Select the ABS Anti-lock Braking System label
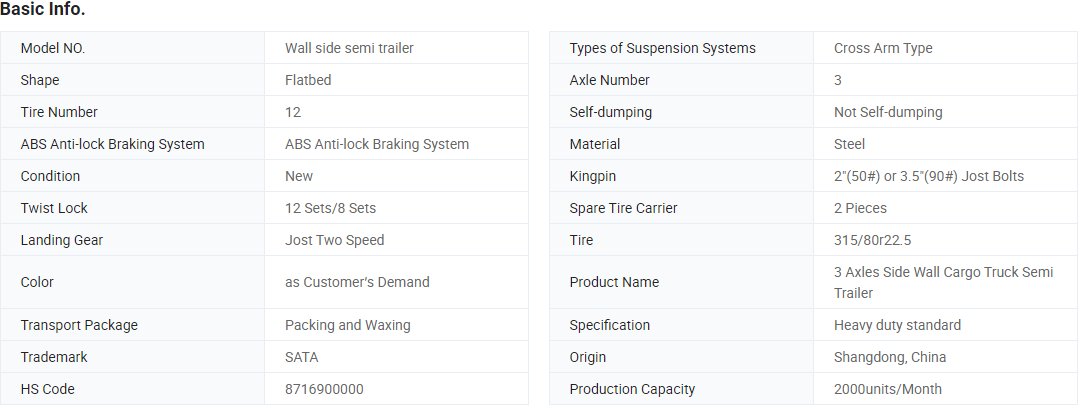The image size is (1084, 408). click(113, 144)
